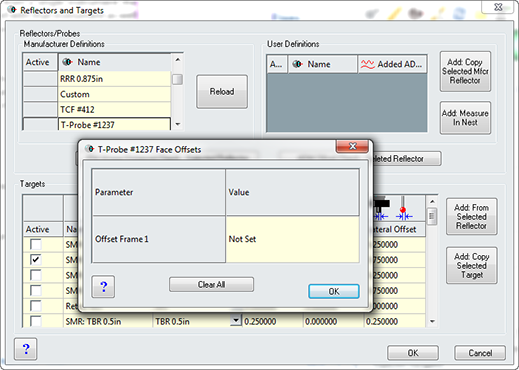The image size is (519, 370).
Task: Click the red ball lateral offset icon
Action: tap(403, 210)
